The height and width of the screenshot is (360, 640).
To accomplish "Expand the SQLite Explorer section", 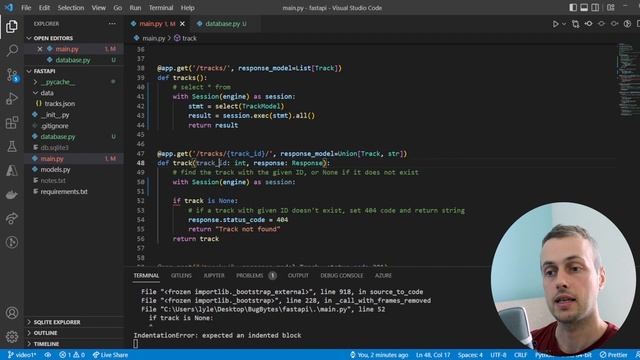I will coord(74,322).
